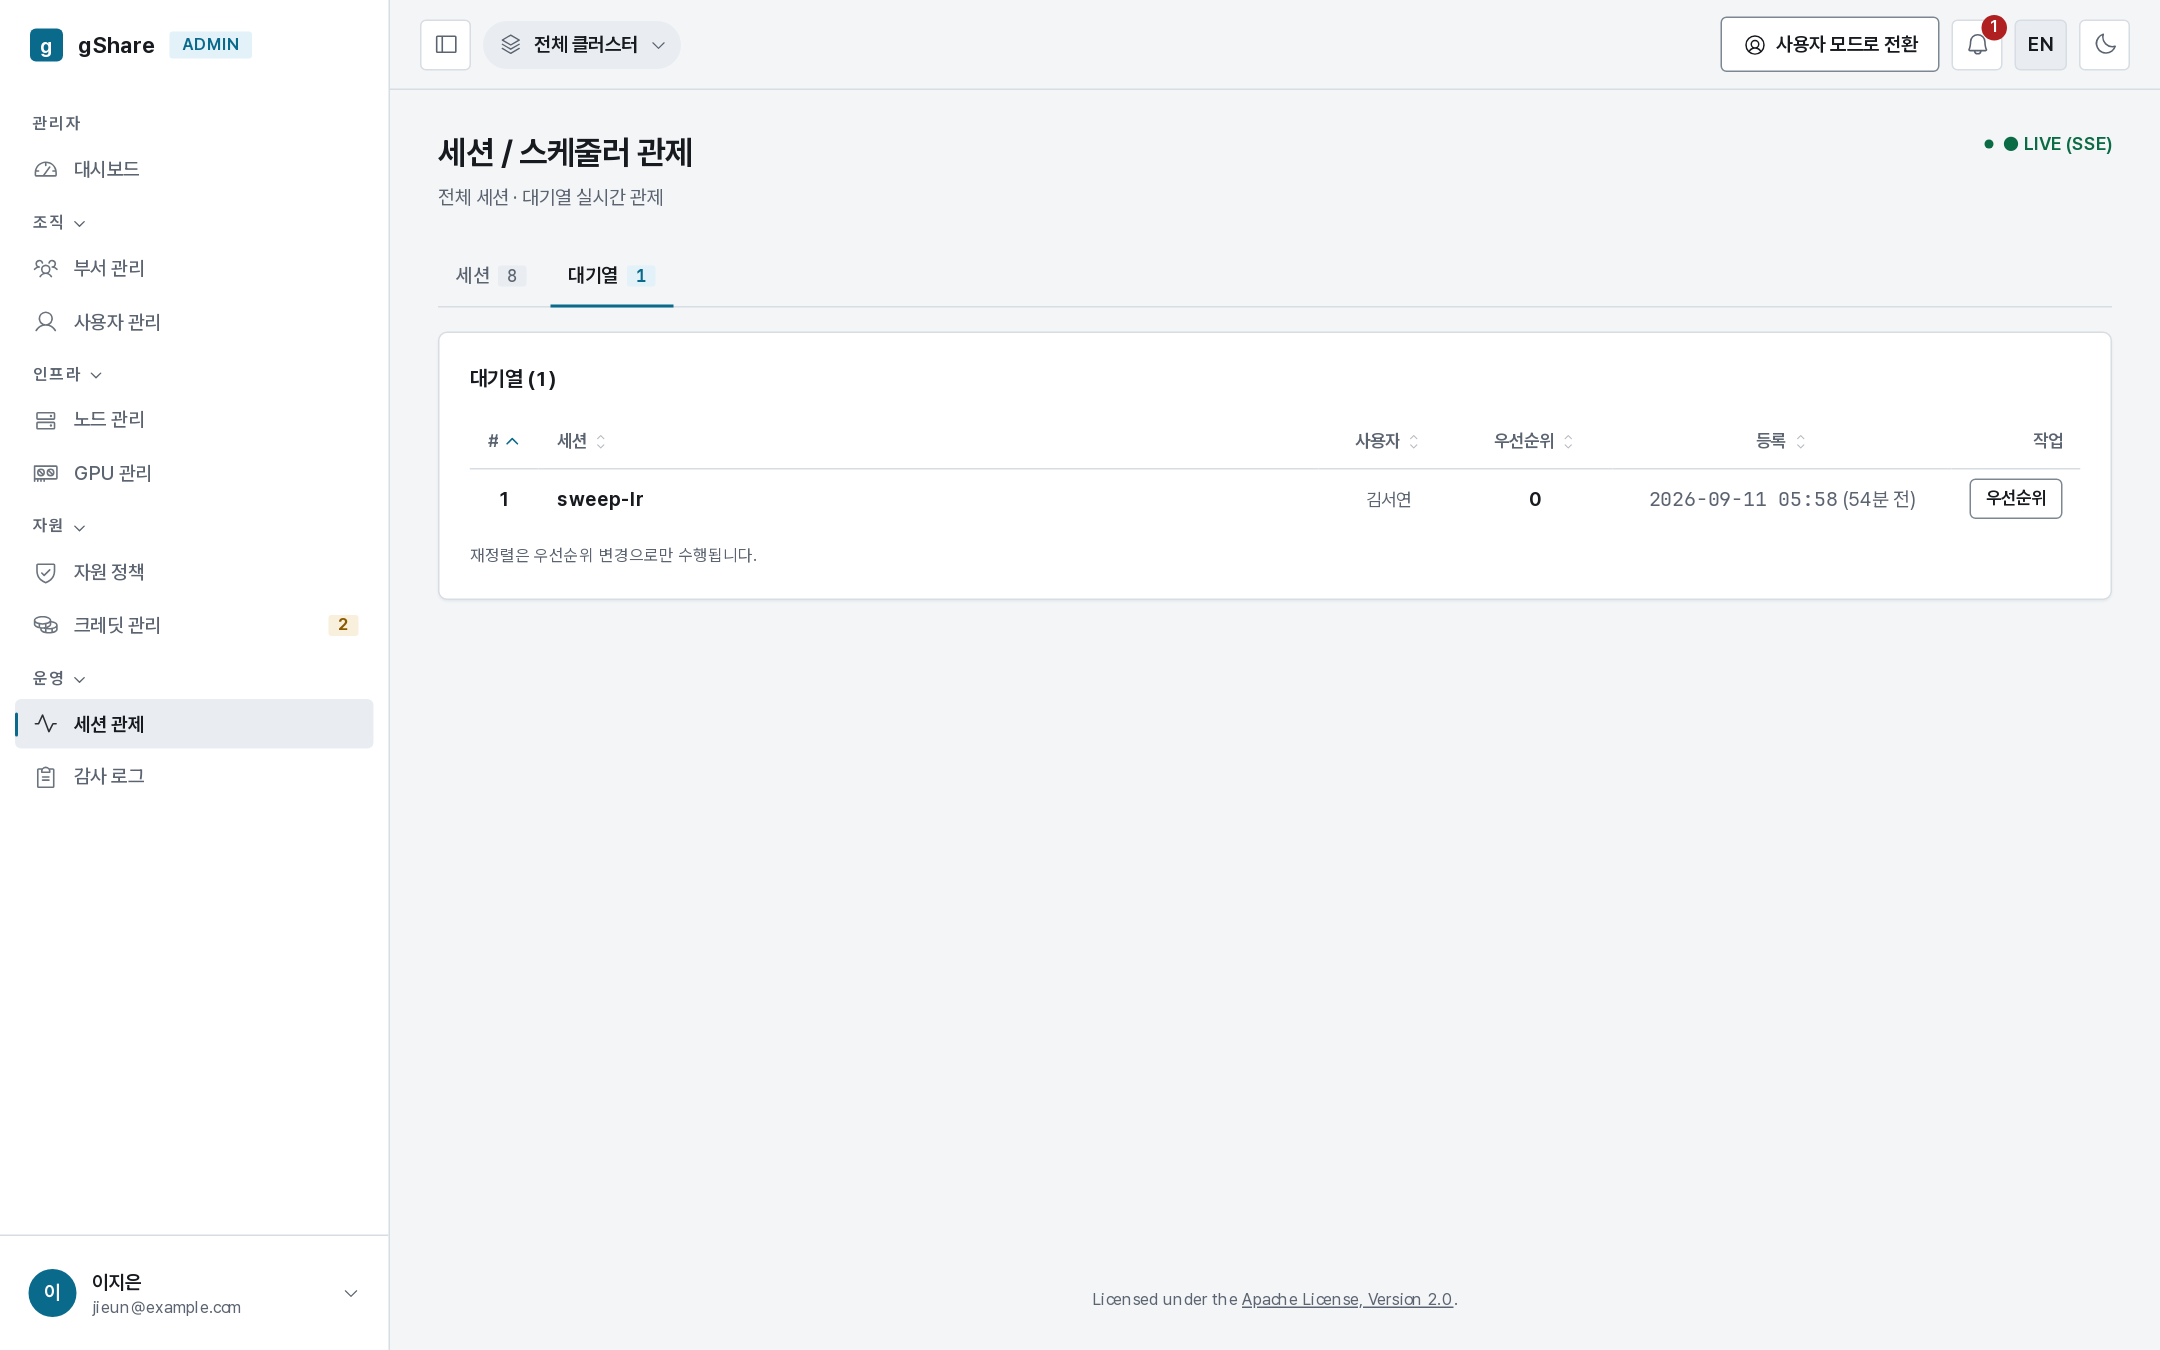Screen dimensions: 2160x1350
Task: Click the sweep-lr session name
Action: 600,499
